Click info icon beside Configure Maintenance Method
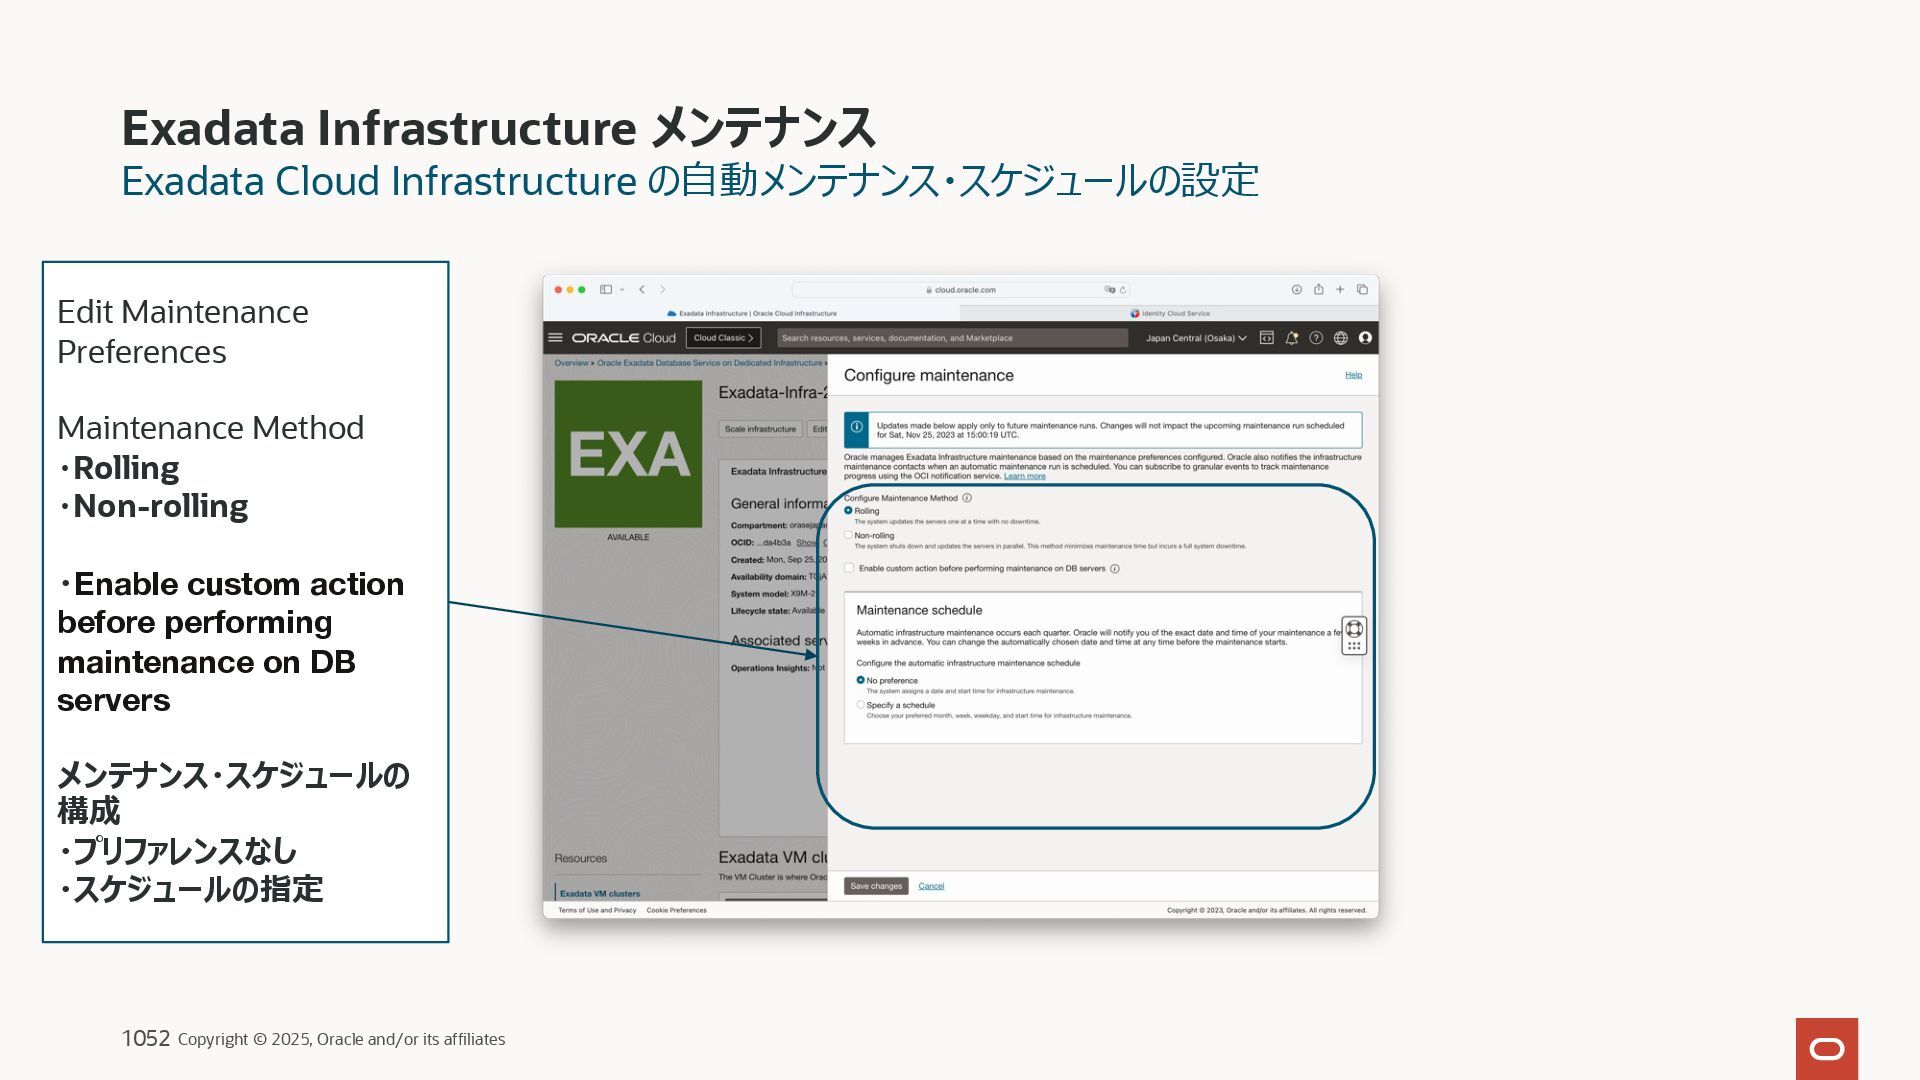The width and height of the screenshot is (1920, 1080). (967, 498)
